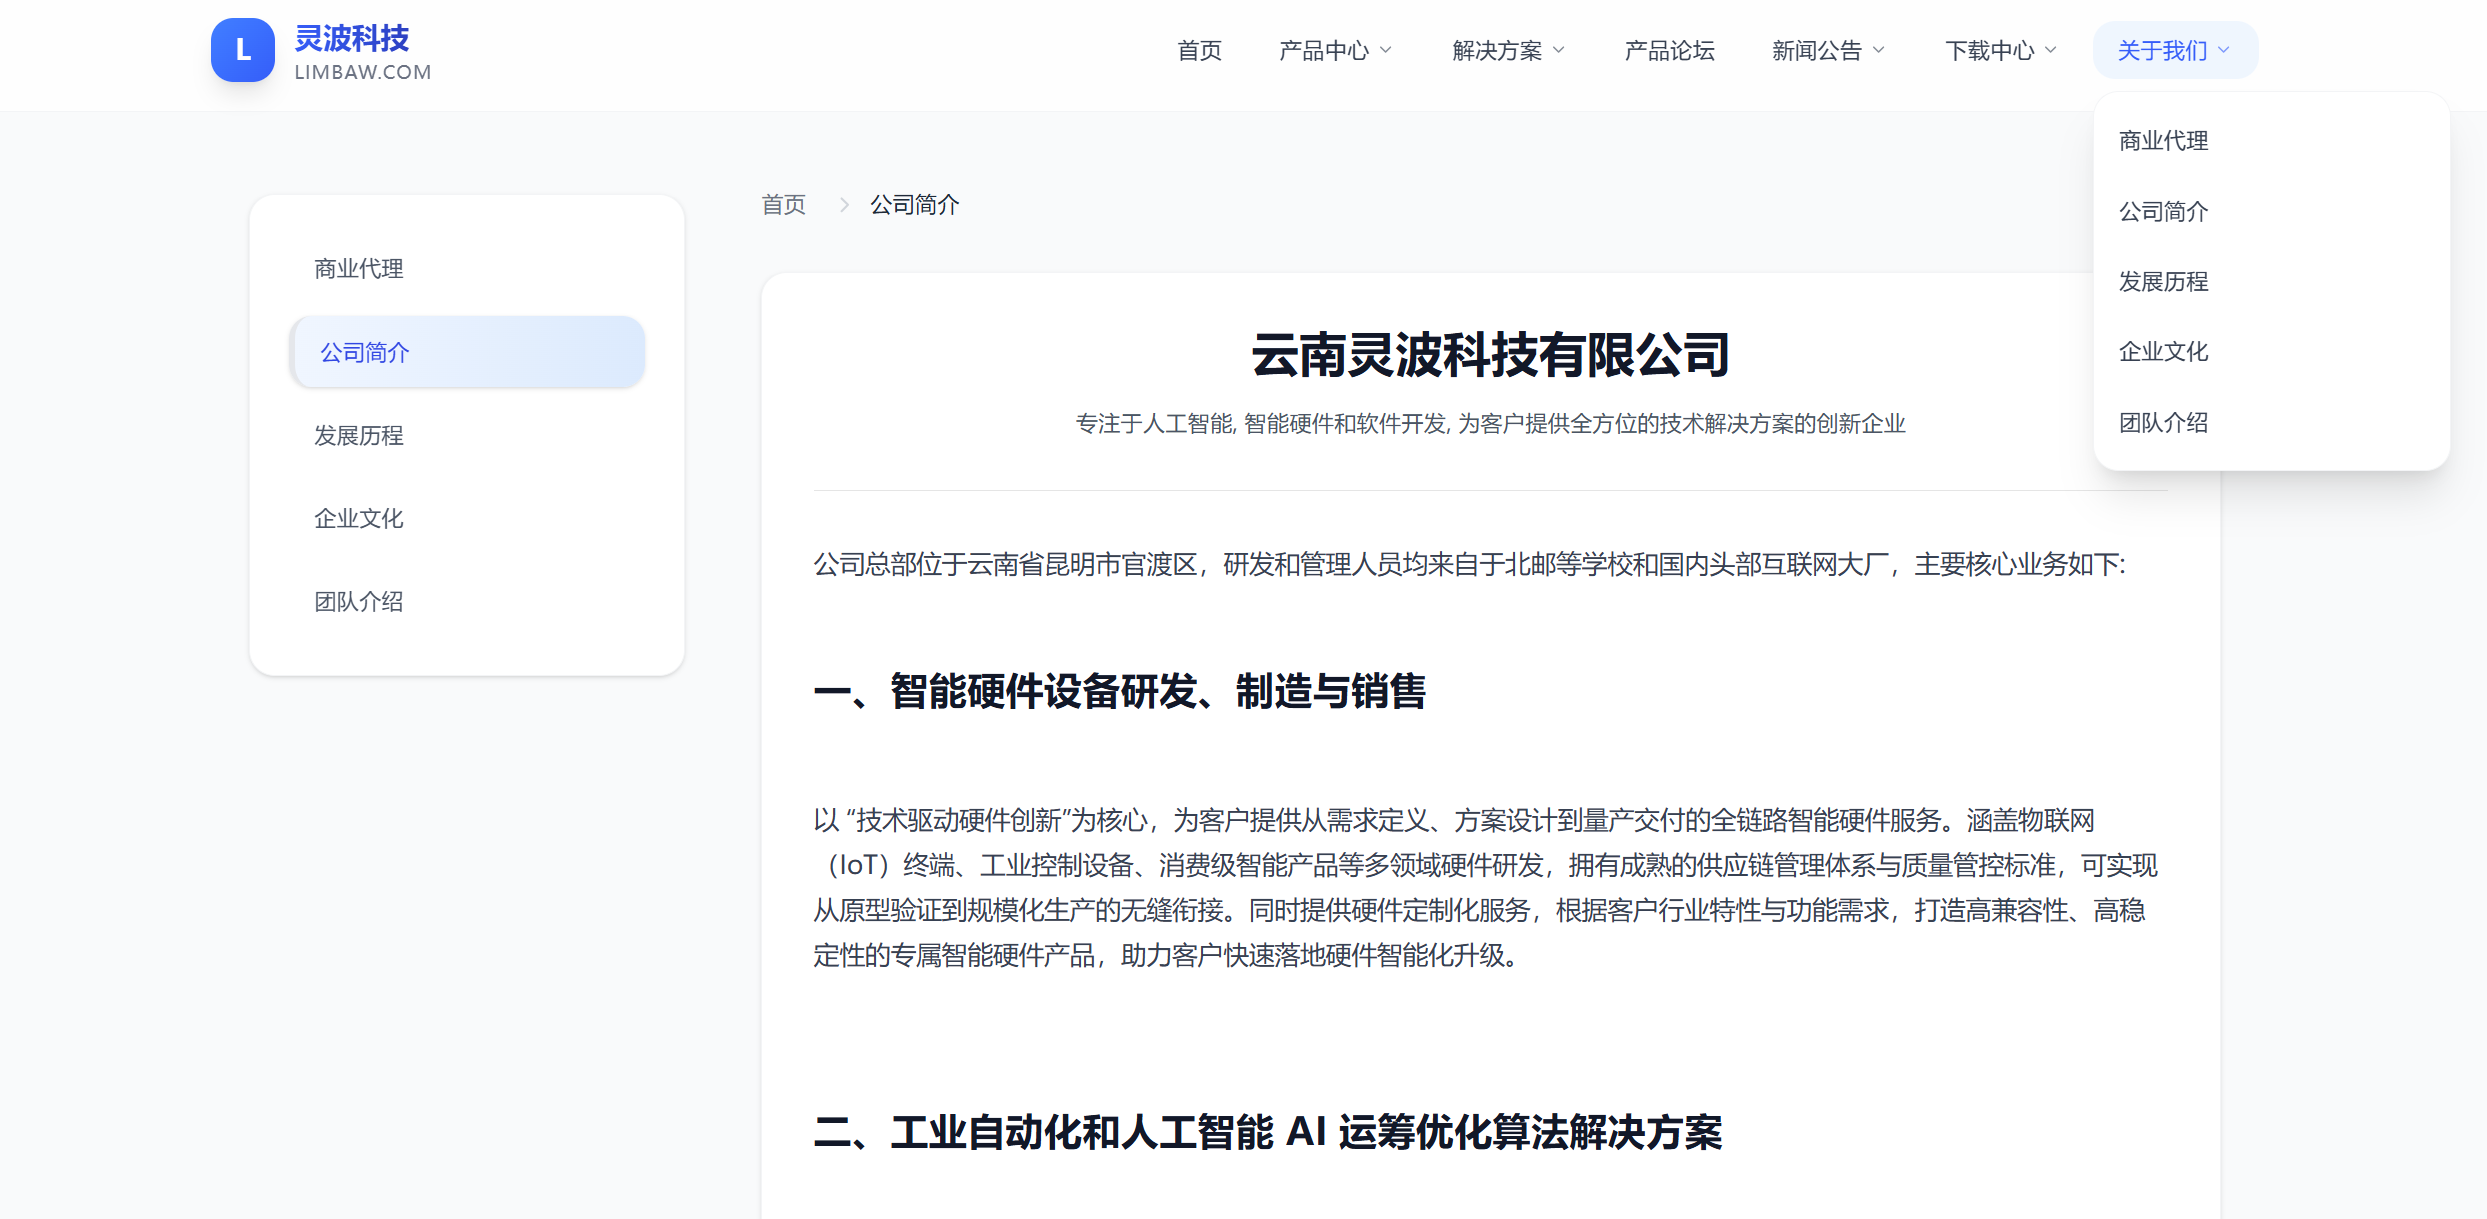
Task: Open 商业代理 in the left sidebar
Action: [359, 269]
